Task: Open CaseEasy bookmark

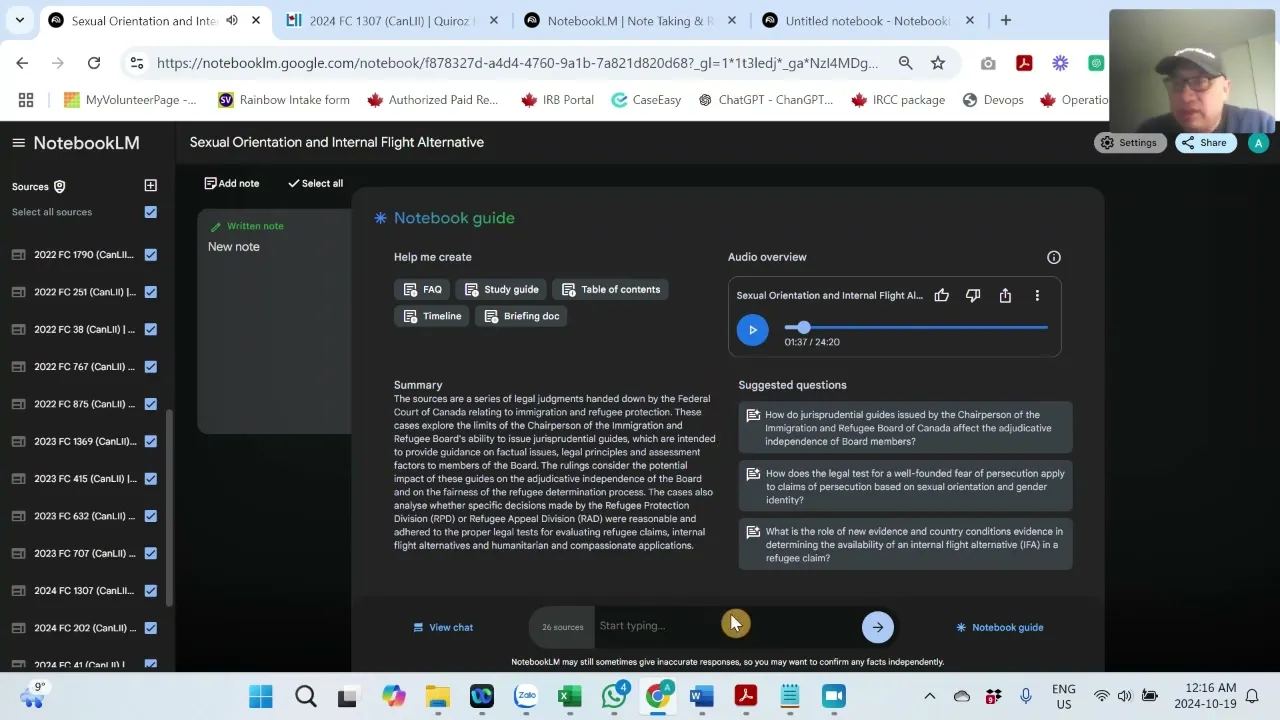Action: [x=646, y=100]
